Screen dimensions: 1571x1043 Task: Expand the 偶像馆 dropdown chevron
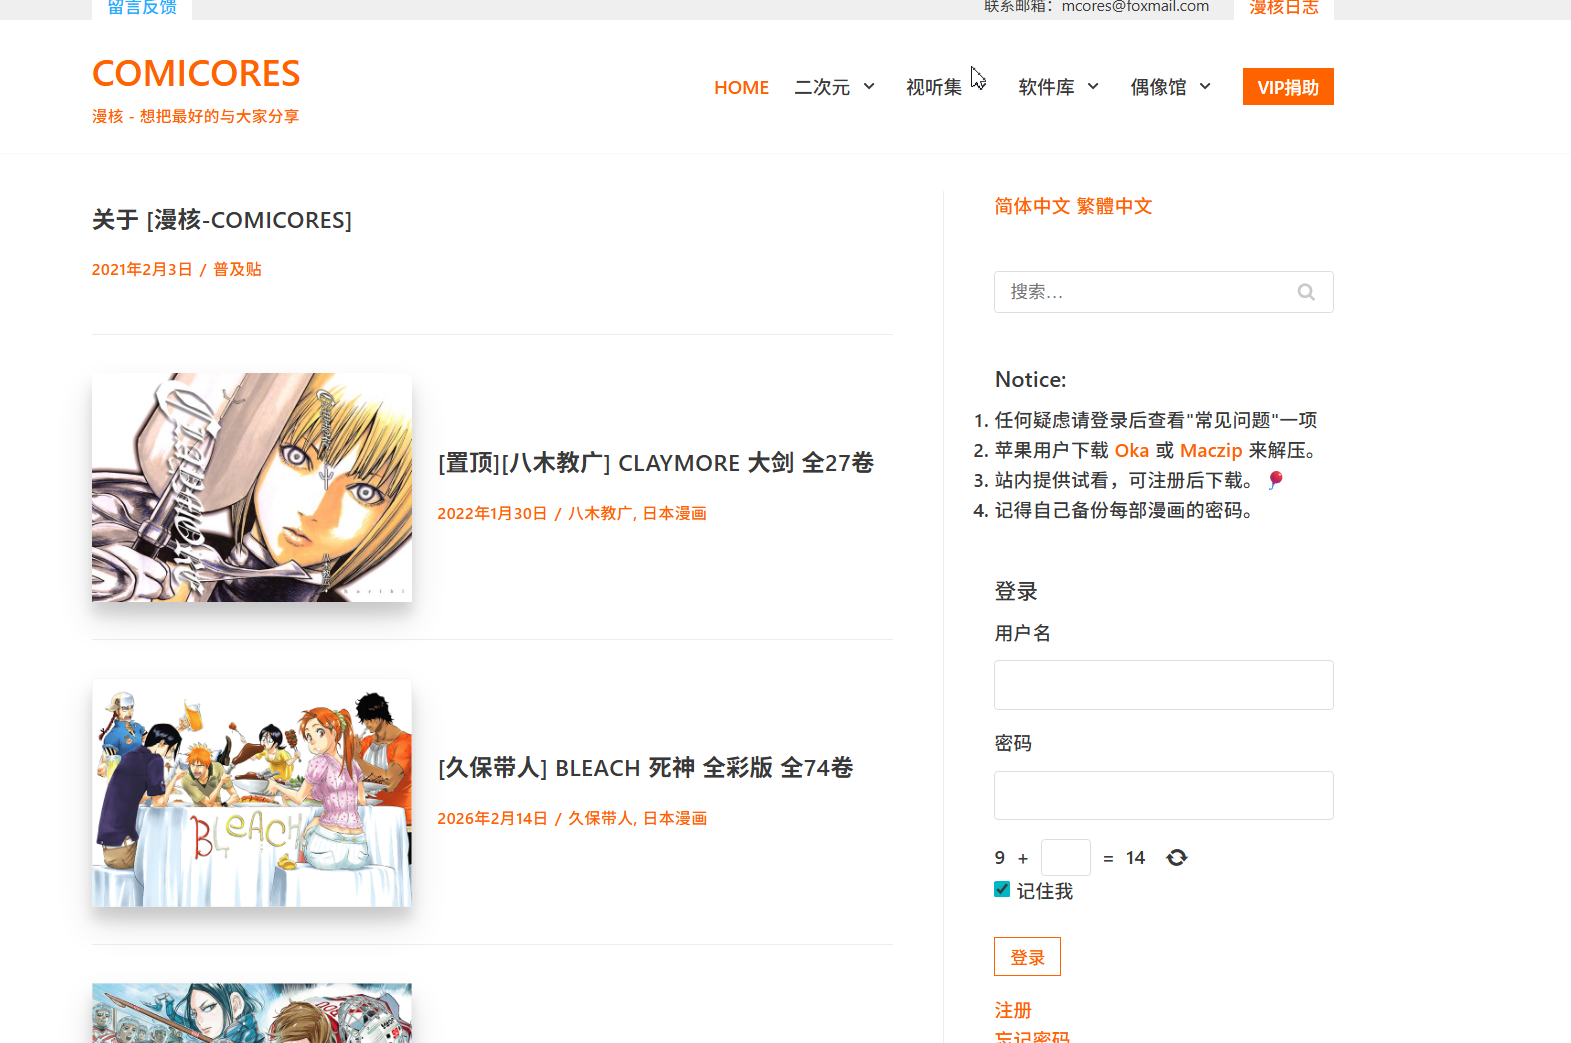pyautogui.click(x=1205, y=87)
